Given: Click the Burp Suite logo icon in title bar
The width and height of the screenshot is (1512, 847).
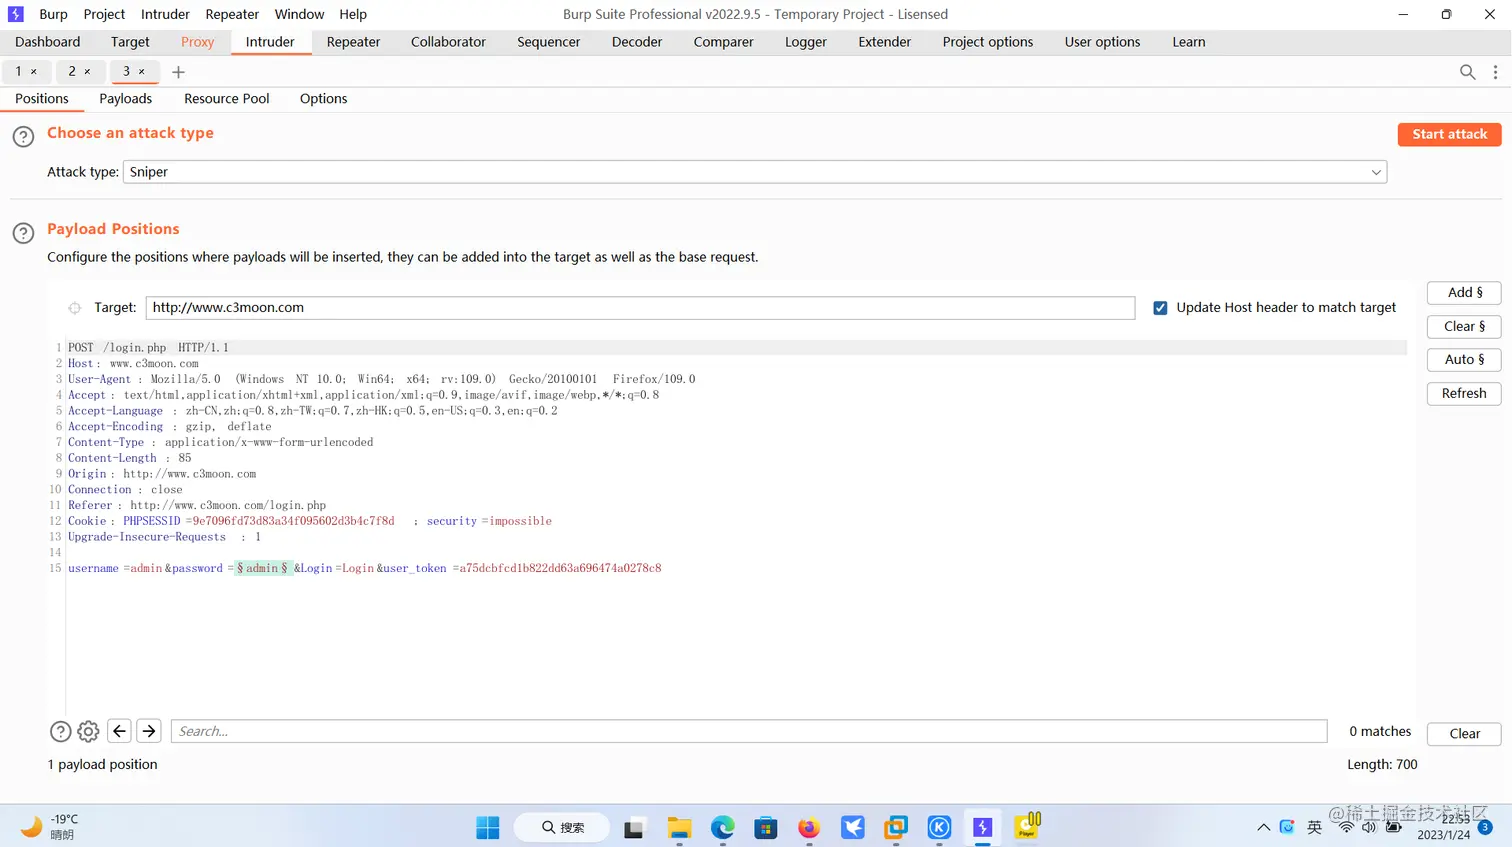Looking at the screenshot, I should click(16, 14).
